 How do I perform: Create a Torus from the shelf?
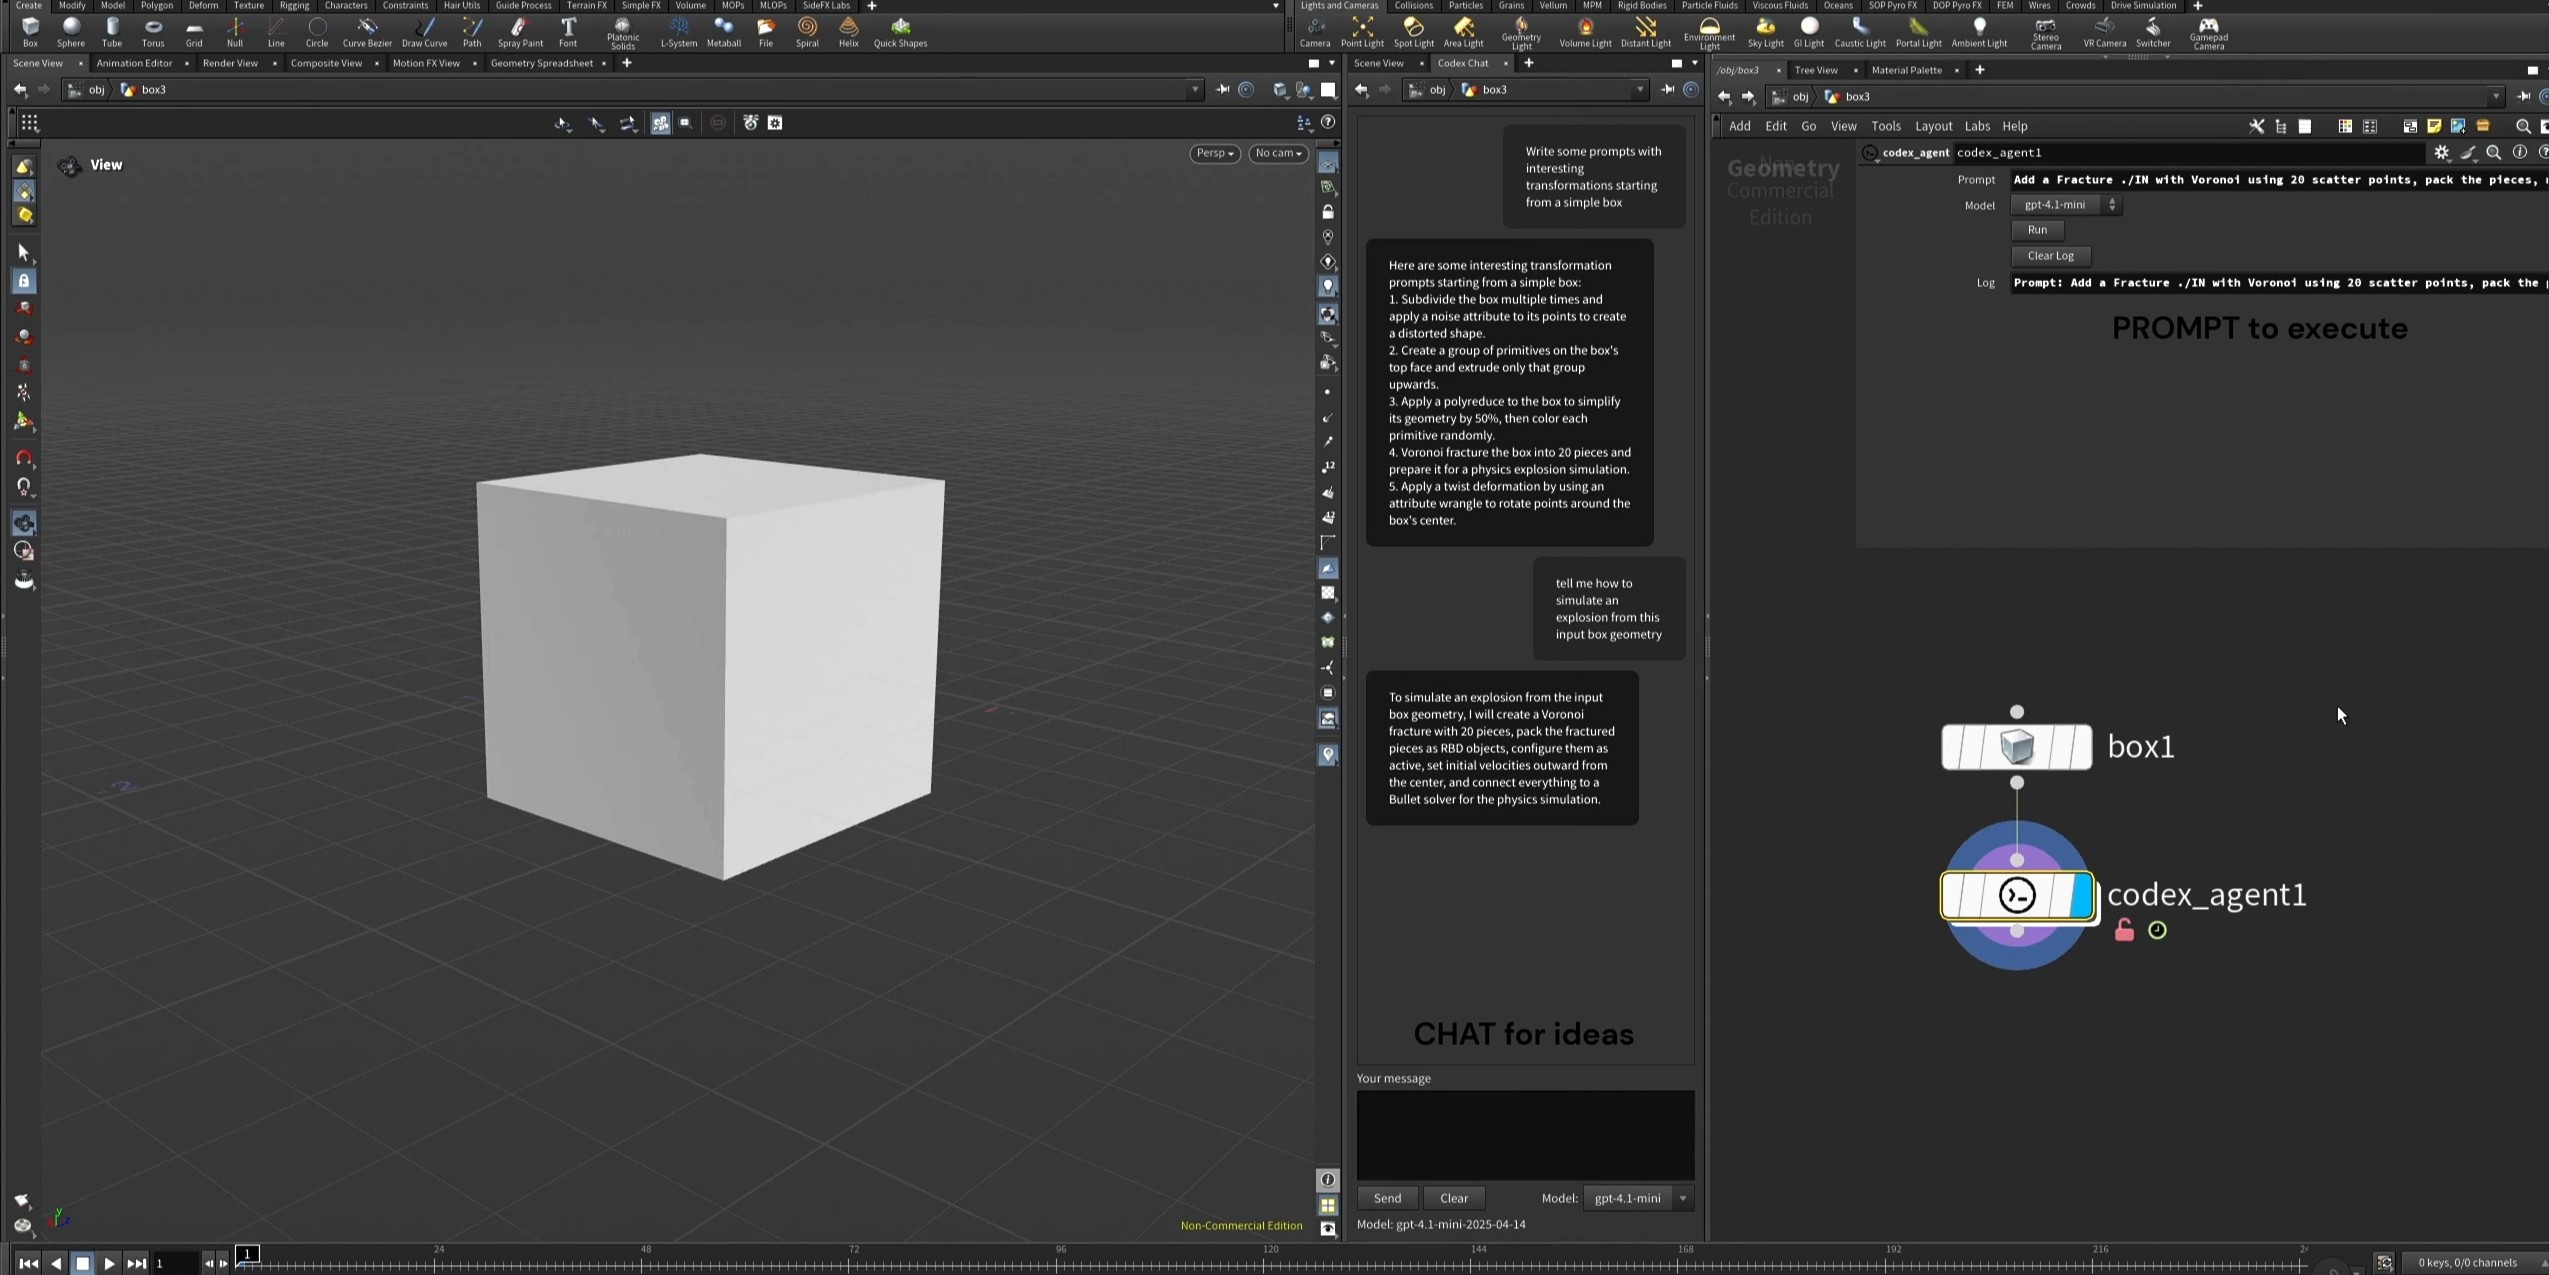point(153,31)
